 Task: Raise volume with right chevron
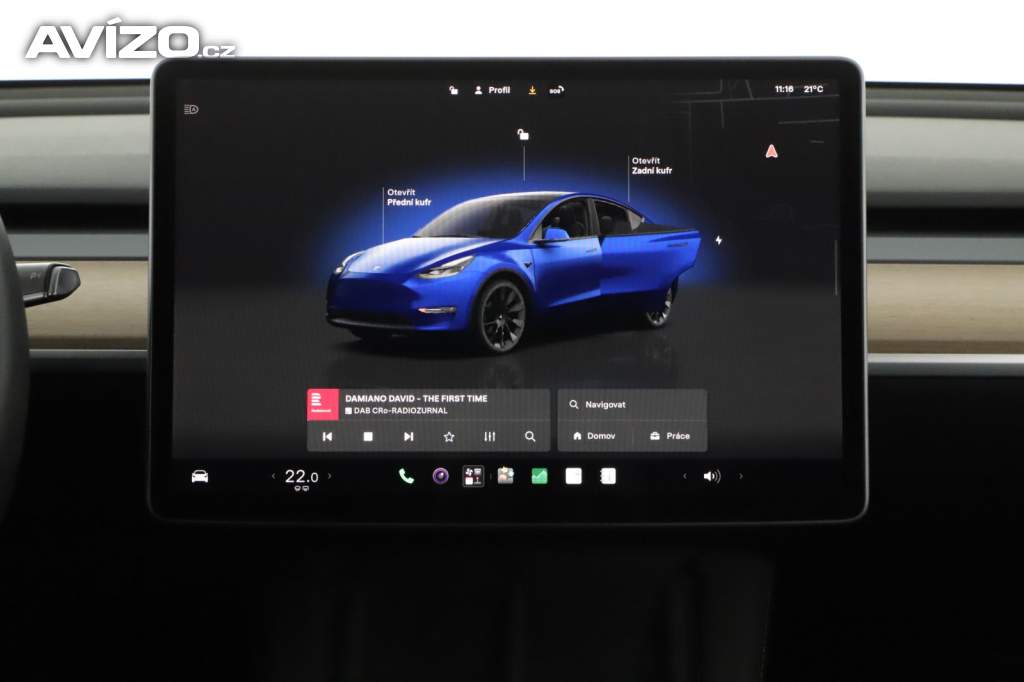pyautogui.click(x=741, y=476)
